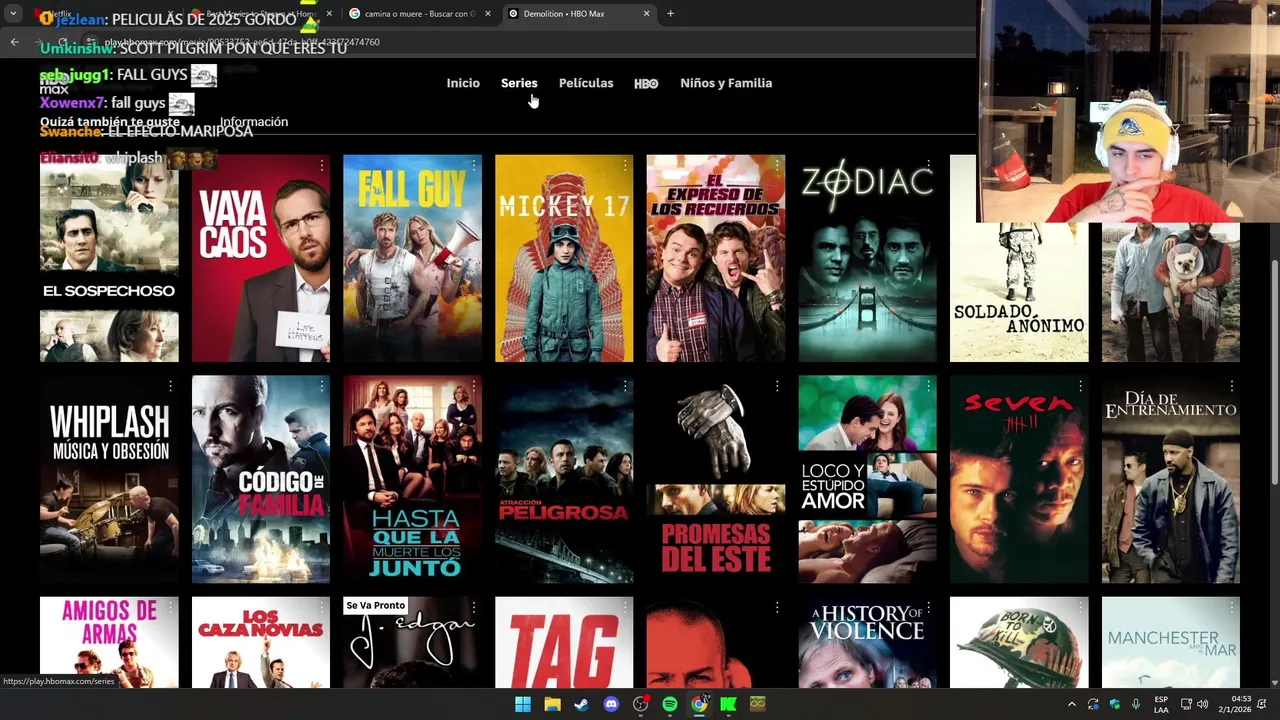The image size is (1280, 720).
Task: Open Código de Familia poster
Action: tap(260, 479)
